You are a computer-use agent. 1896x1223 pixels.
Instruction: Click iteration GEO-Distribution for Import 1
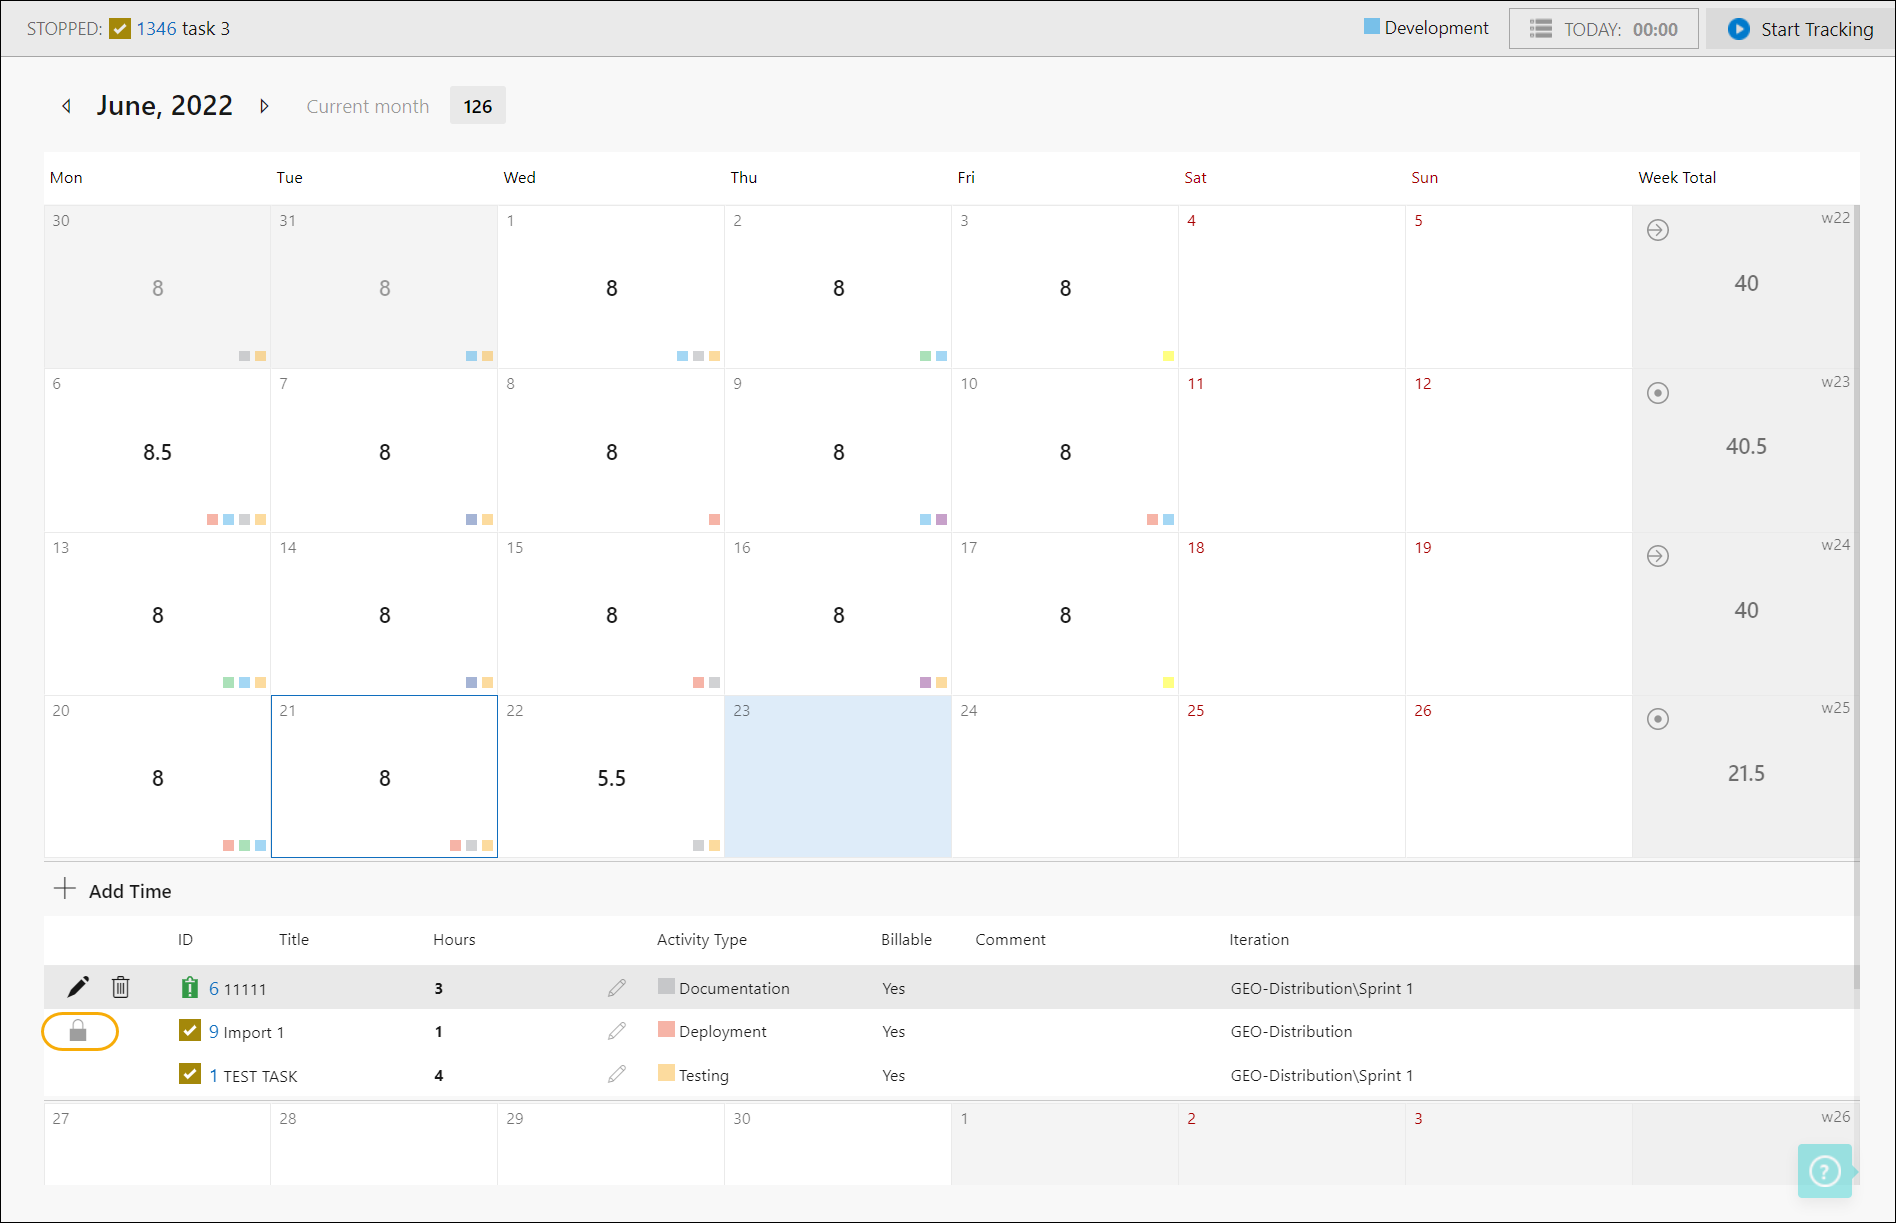(1291, 1031)
